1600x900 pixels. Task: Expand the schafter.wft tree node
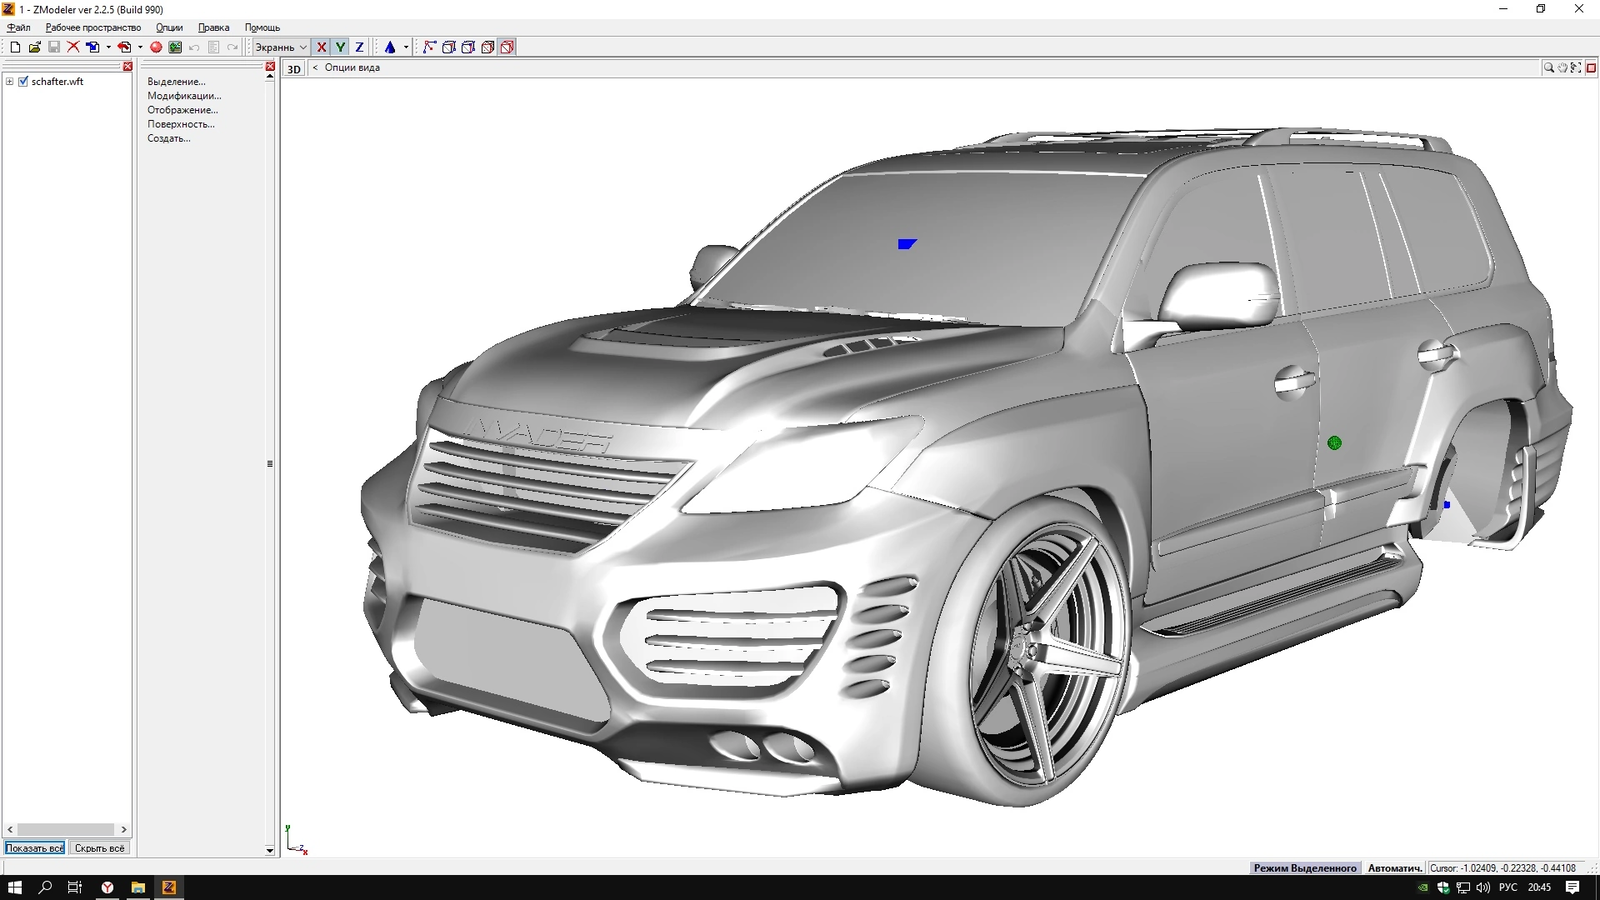(x=10, y=82)
